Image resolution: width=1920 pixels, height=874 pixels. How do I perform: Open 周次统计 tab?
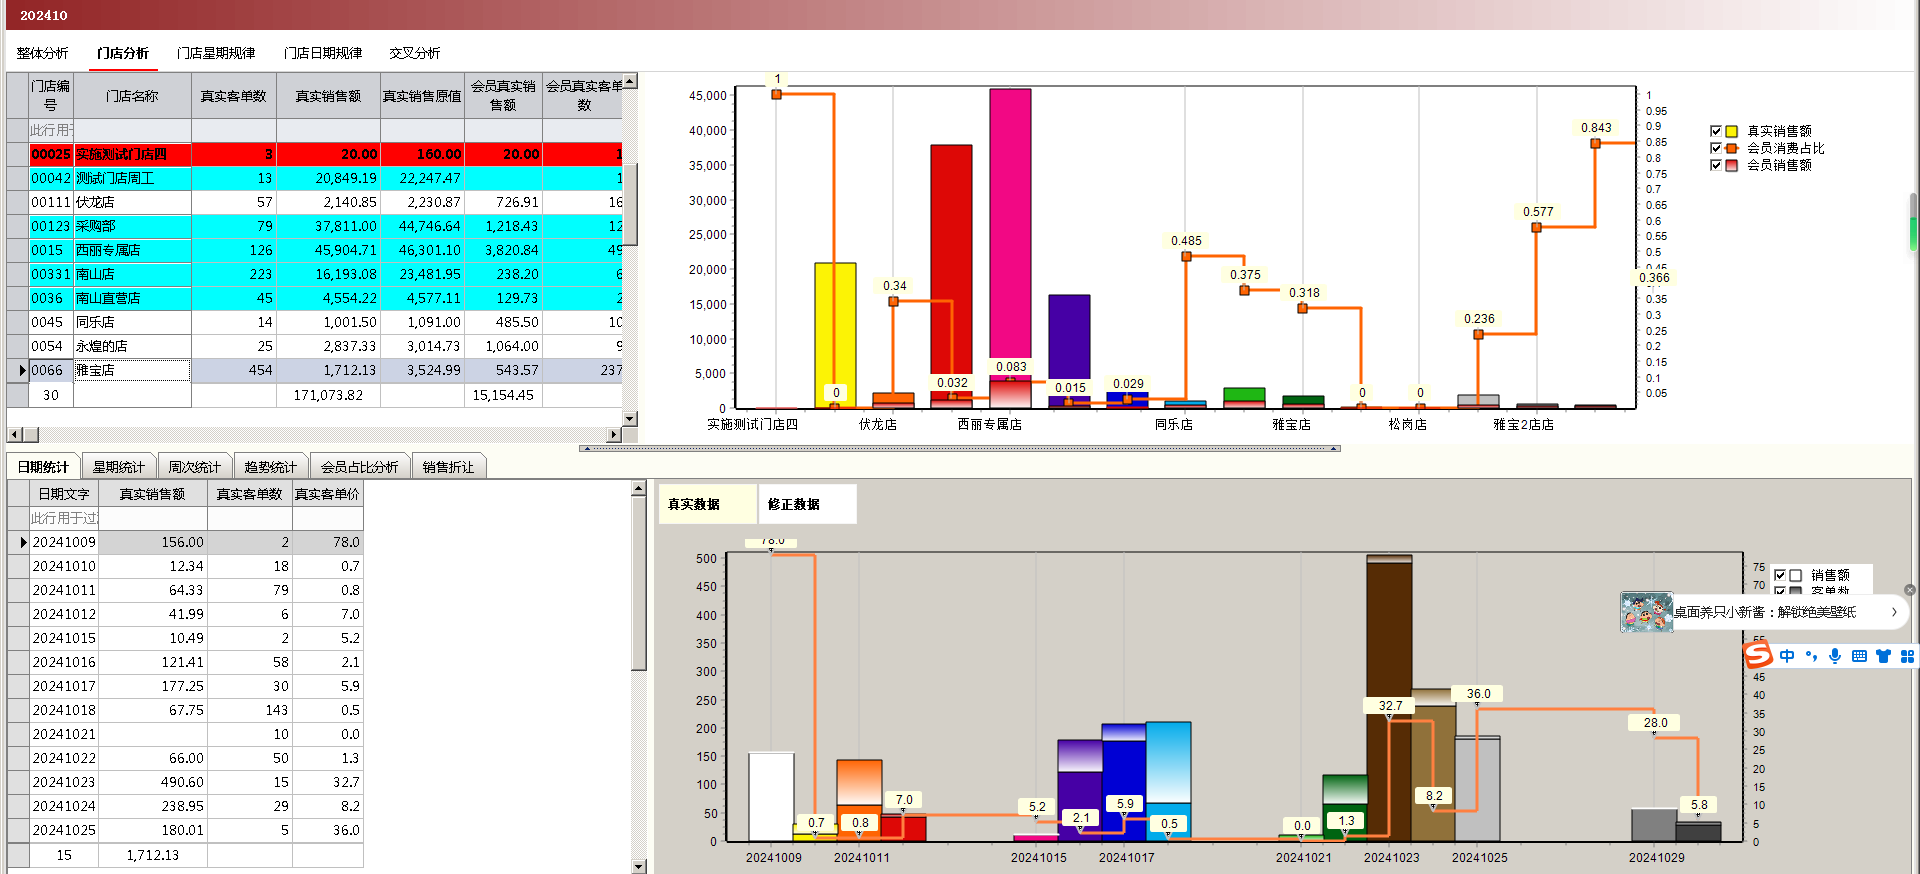[195, 467]
